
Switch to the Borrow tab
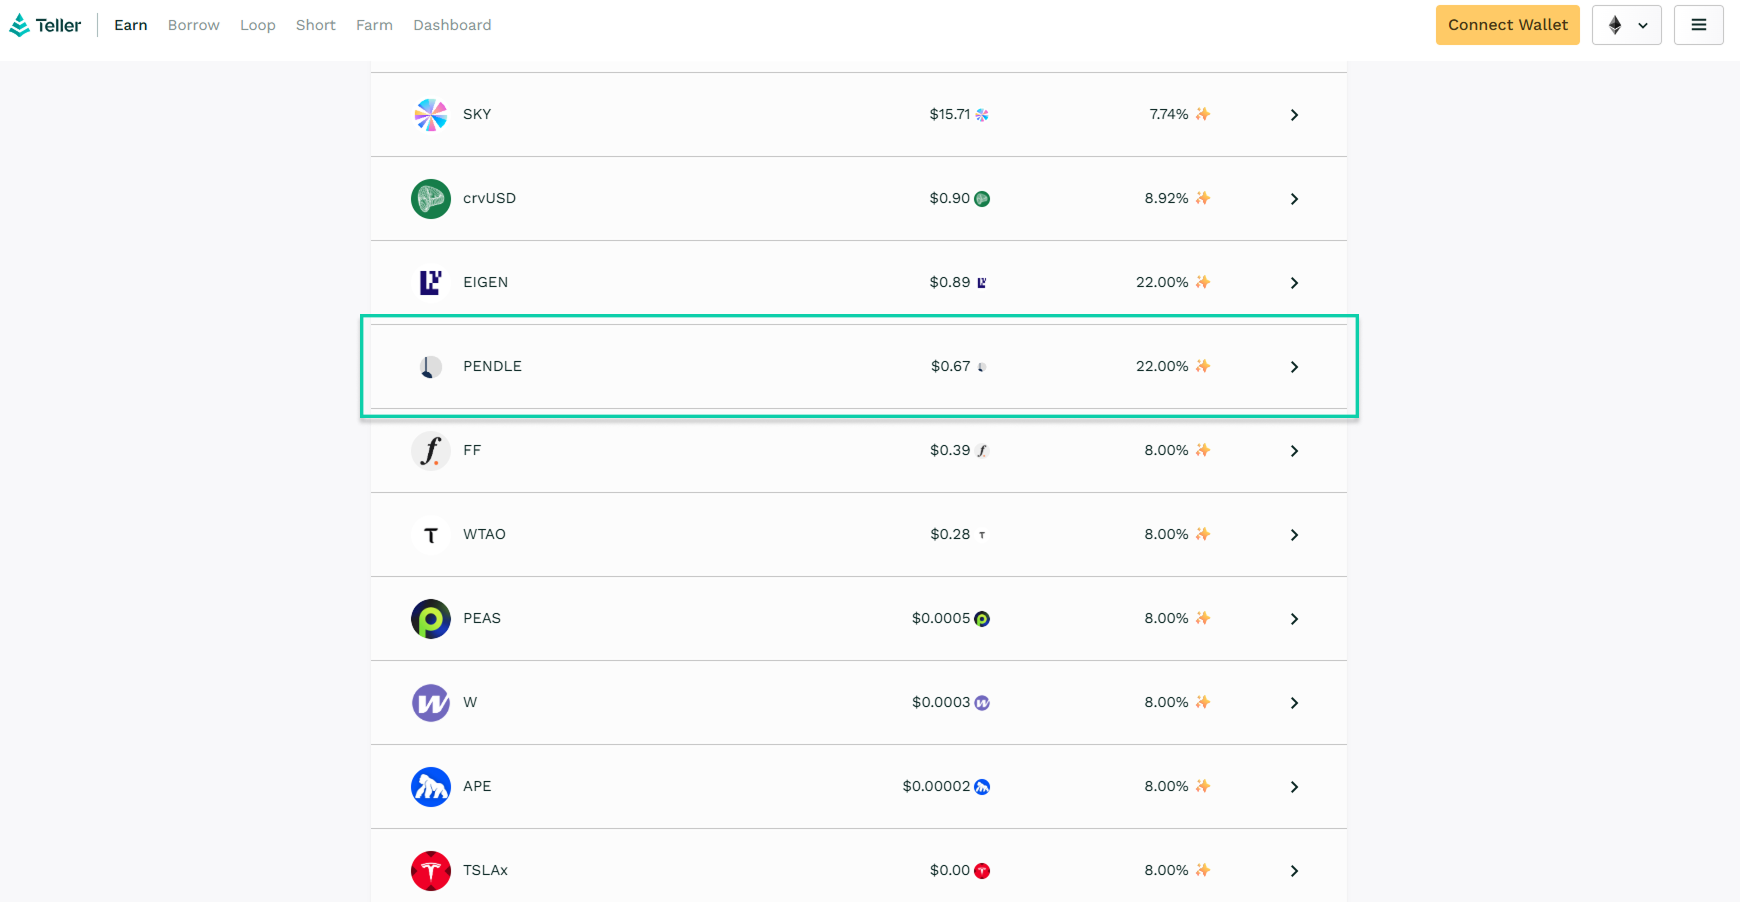click(193, 25)
